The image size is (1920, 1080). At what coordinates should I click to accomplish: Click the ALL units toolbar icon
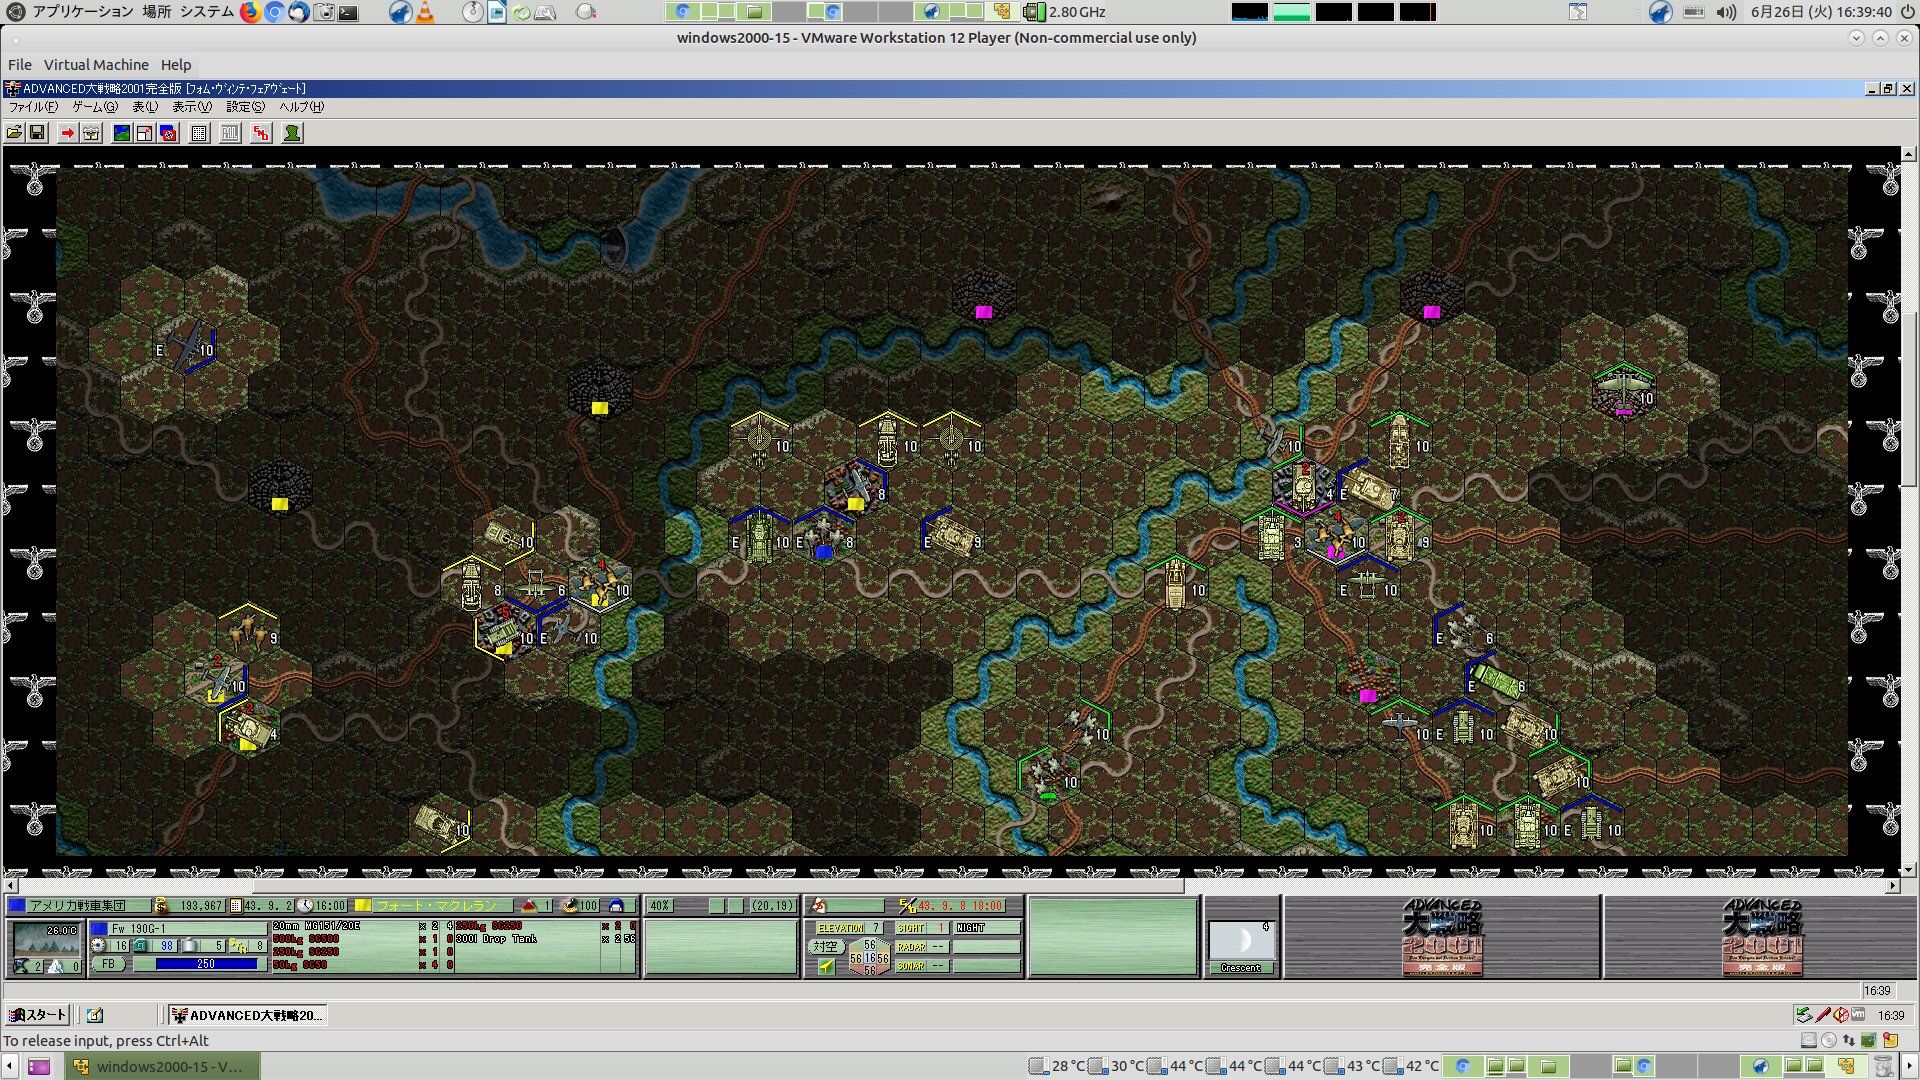click(230, 133)
